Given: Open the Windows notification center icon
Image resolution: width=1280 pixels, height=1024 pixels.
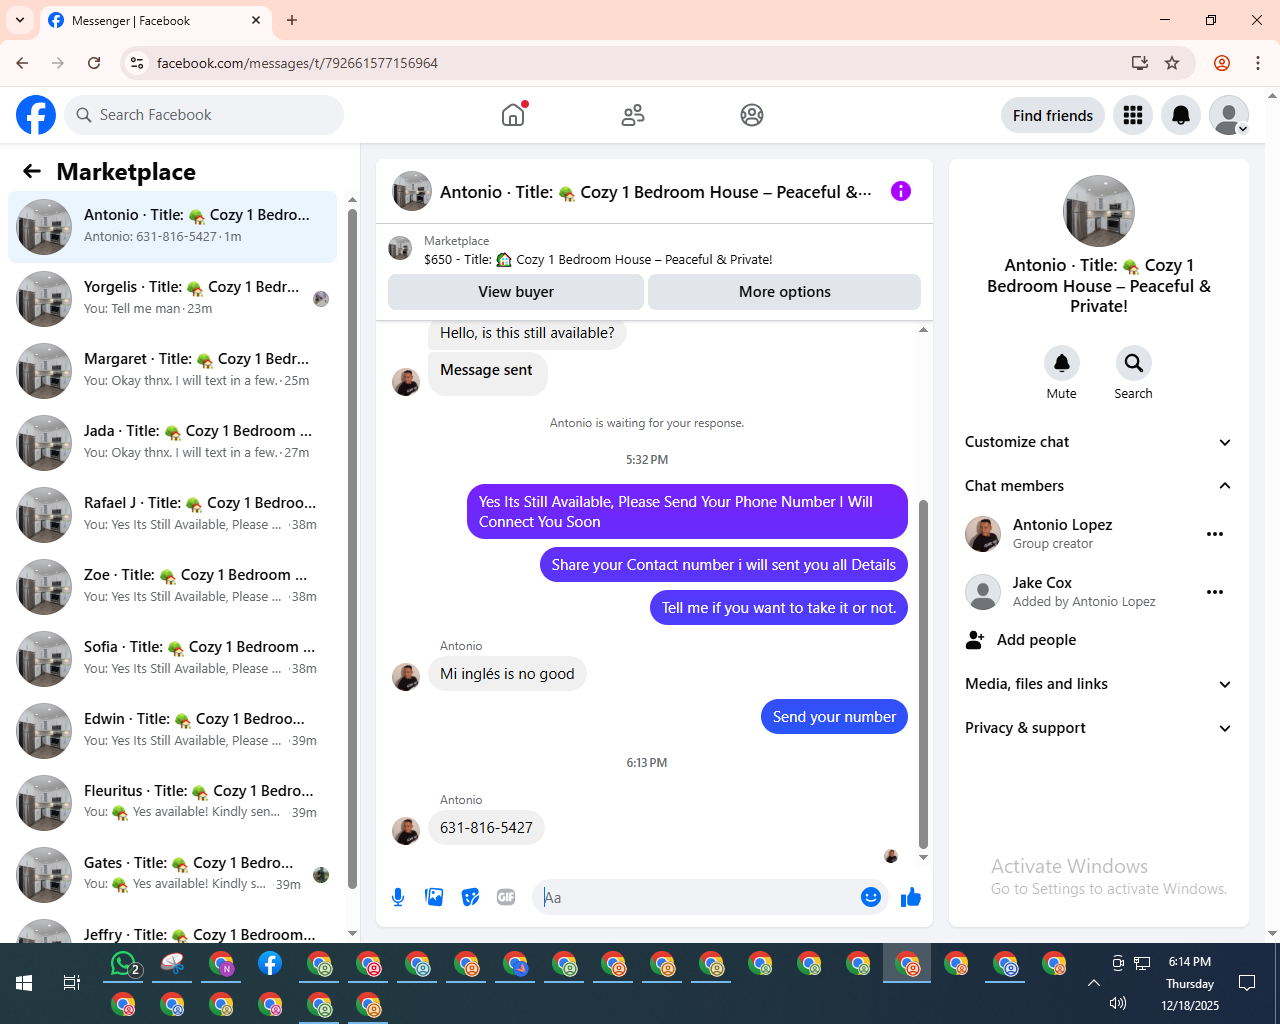Looking at the screenshot, I should [1247, 983].
